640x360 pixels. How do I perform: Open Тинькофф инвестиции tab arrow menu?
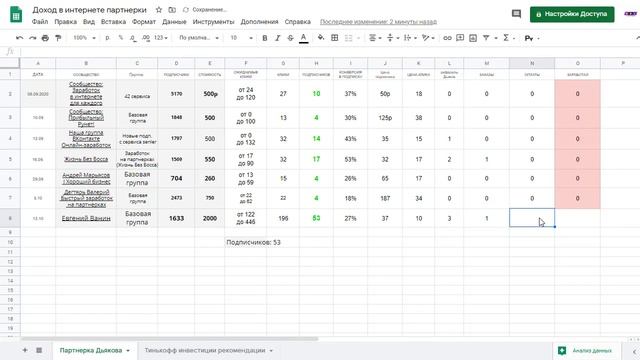(x=271, y=351)
